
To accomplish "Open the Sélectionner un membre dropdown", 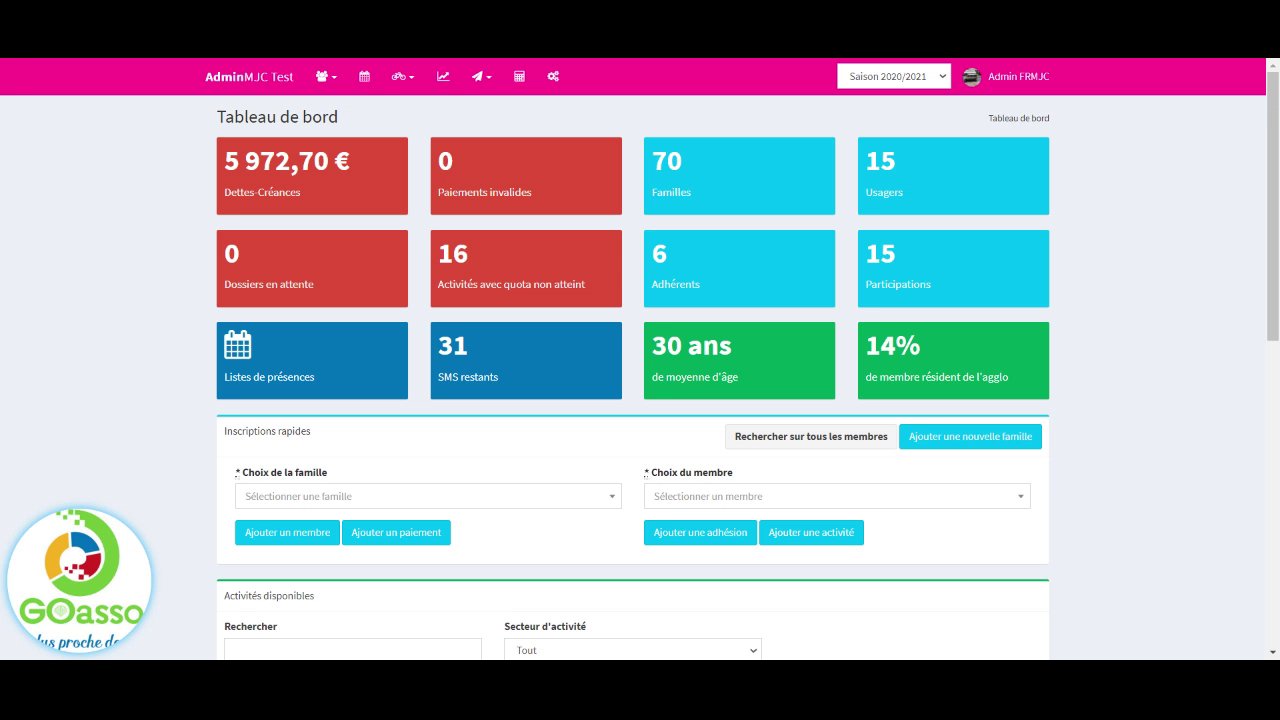I will click(837, 496).
